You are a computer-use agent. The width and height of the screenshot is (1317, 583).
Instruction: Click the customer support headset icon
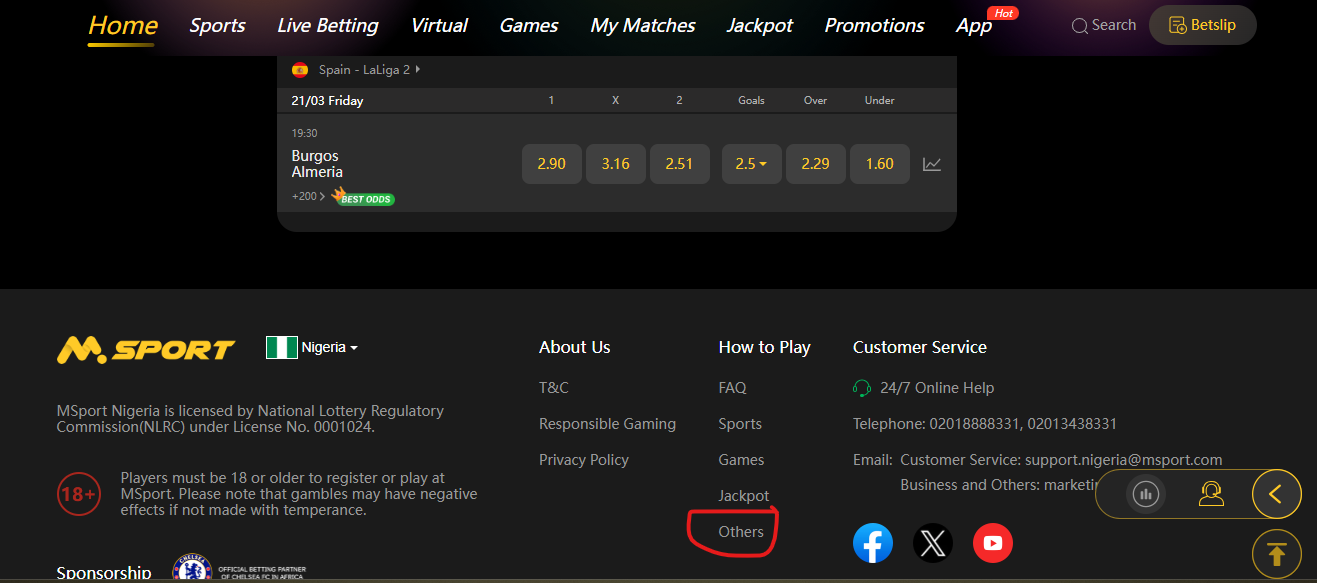pos(1211,493)
